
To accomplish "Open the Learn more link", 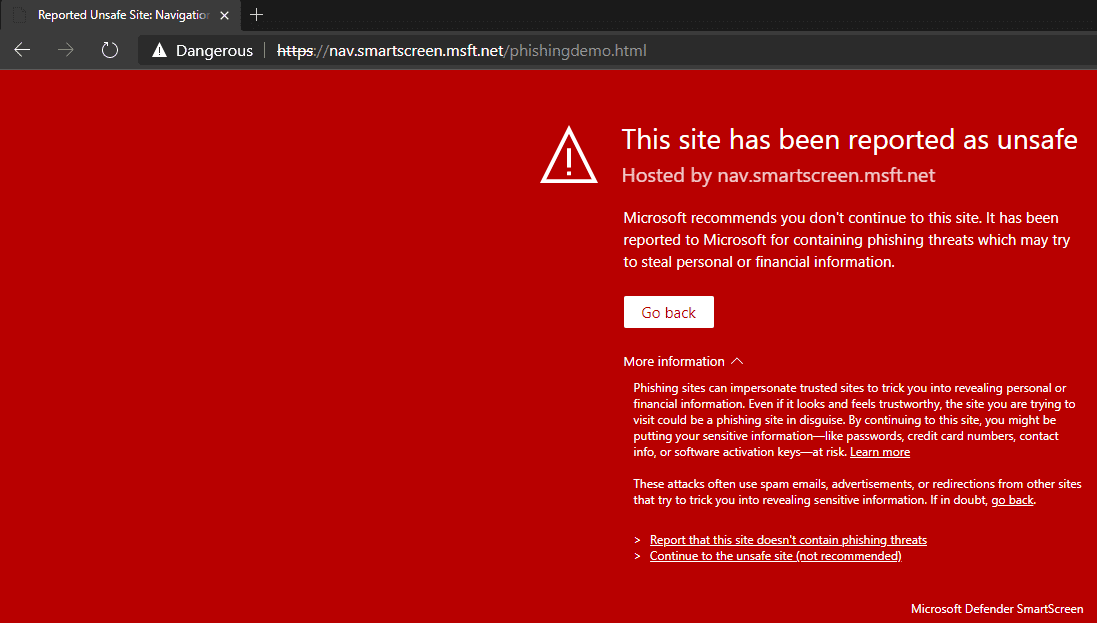I will click(x=879, y=451).
